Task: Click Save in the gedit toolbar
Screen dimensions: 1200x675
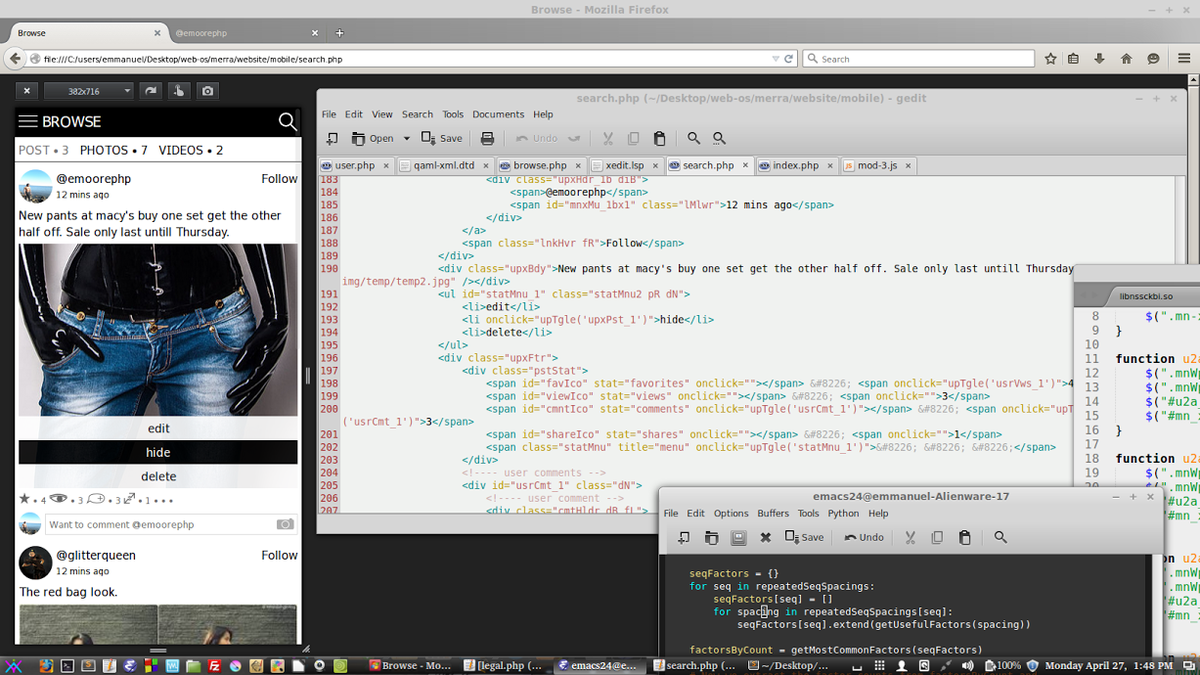Action: (x=442, y=138)
